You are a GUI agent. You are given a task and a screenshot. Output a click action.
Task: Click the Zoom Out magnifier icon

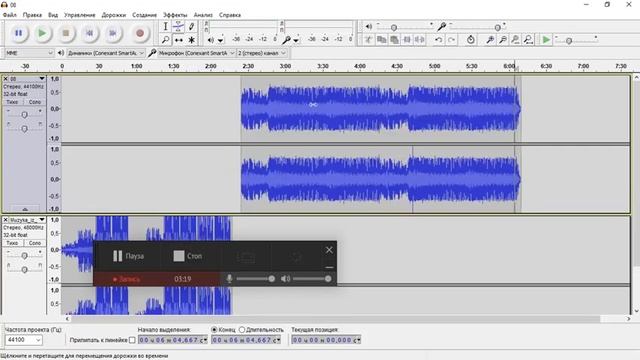[503, 40]
